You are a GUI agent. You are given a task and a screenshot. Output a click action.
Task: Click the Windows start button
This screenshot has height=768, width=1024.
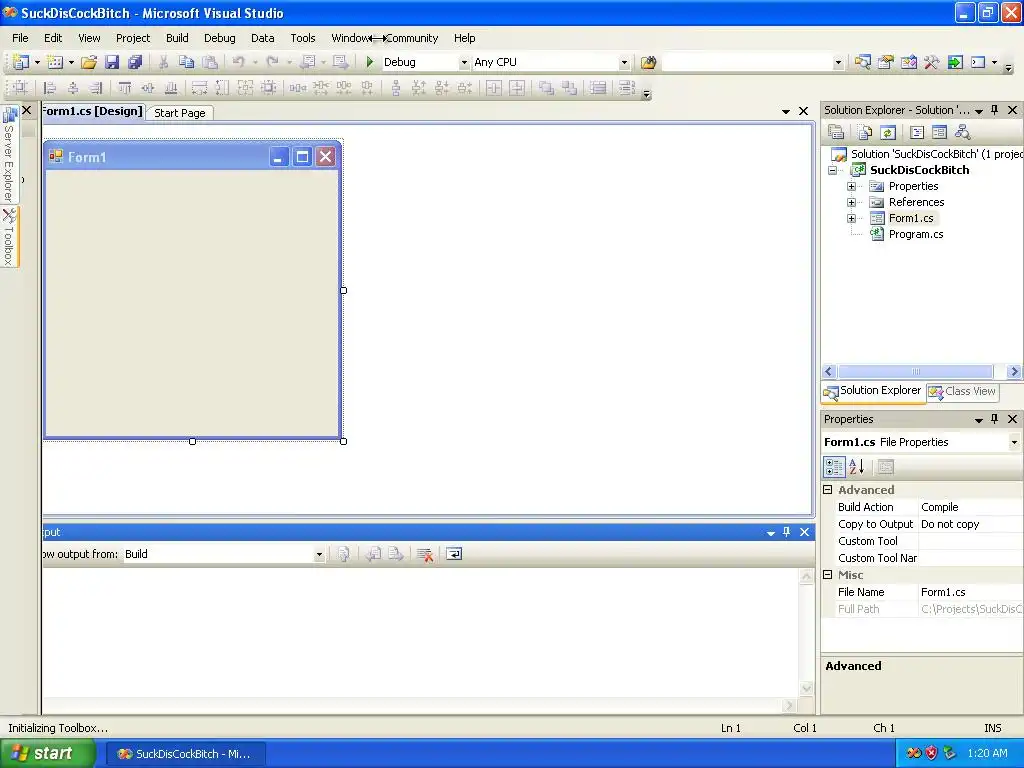[x=47, y=754]
